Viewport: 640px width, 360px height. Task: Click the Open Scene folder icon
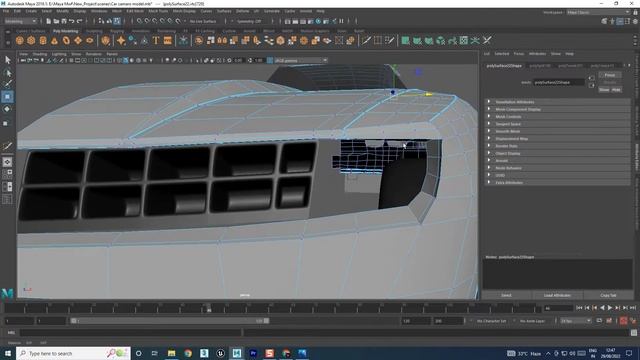tap(56, 21)
